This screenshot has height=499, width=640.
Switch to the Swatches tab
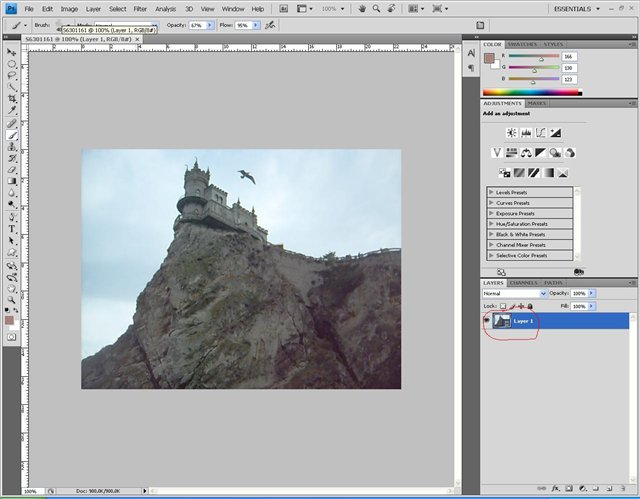click(x=522, y=44)
